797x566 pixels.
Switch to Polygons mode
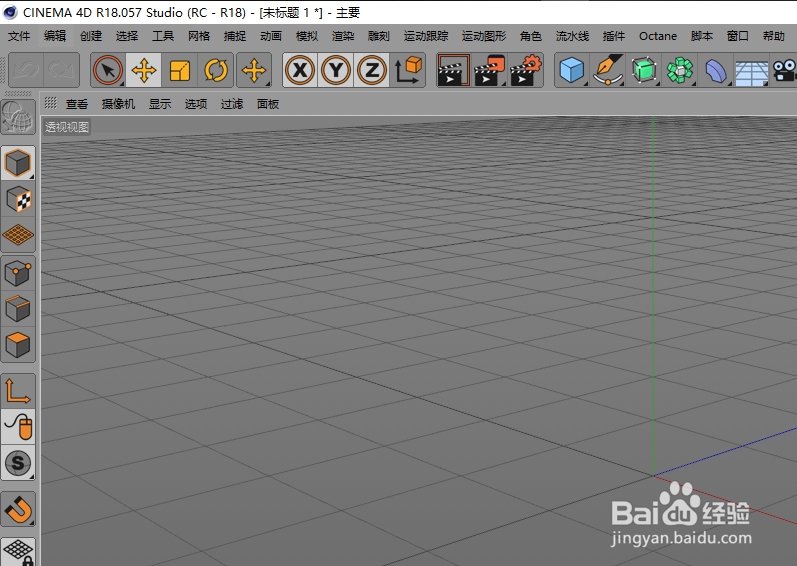coord(18,344)
